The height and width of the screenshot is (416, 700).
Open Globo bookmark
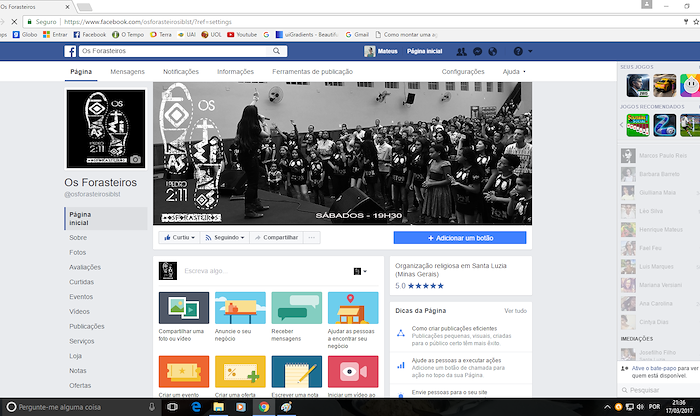(25, 34)
